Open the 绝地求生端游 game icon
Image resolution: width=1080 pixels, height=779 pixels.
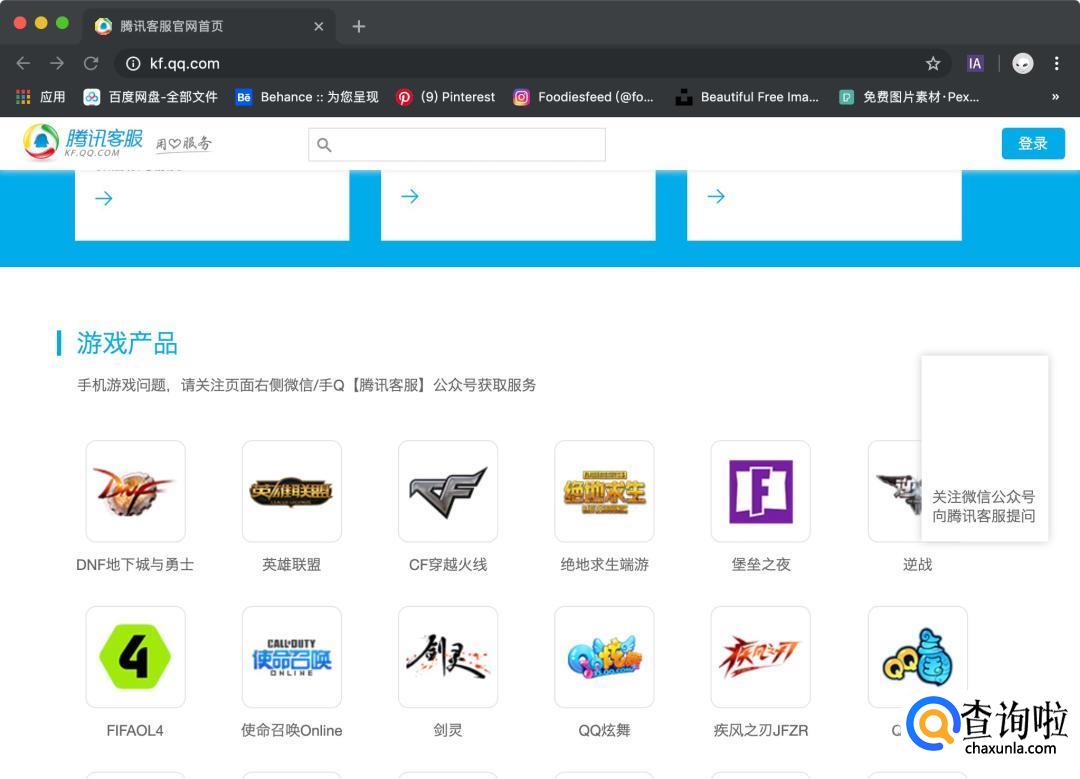click(x=604, y=491)
